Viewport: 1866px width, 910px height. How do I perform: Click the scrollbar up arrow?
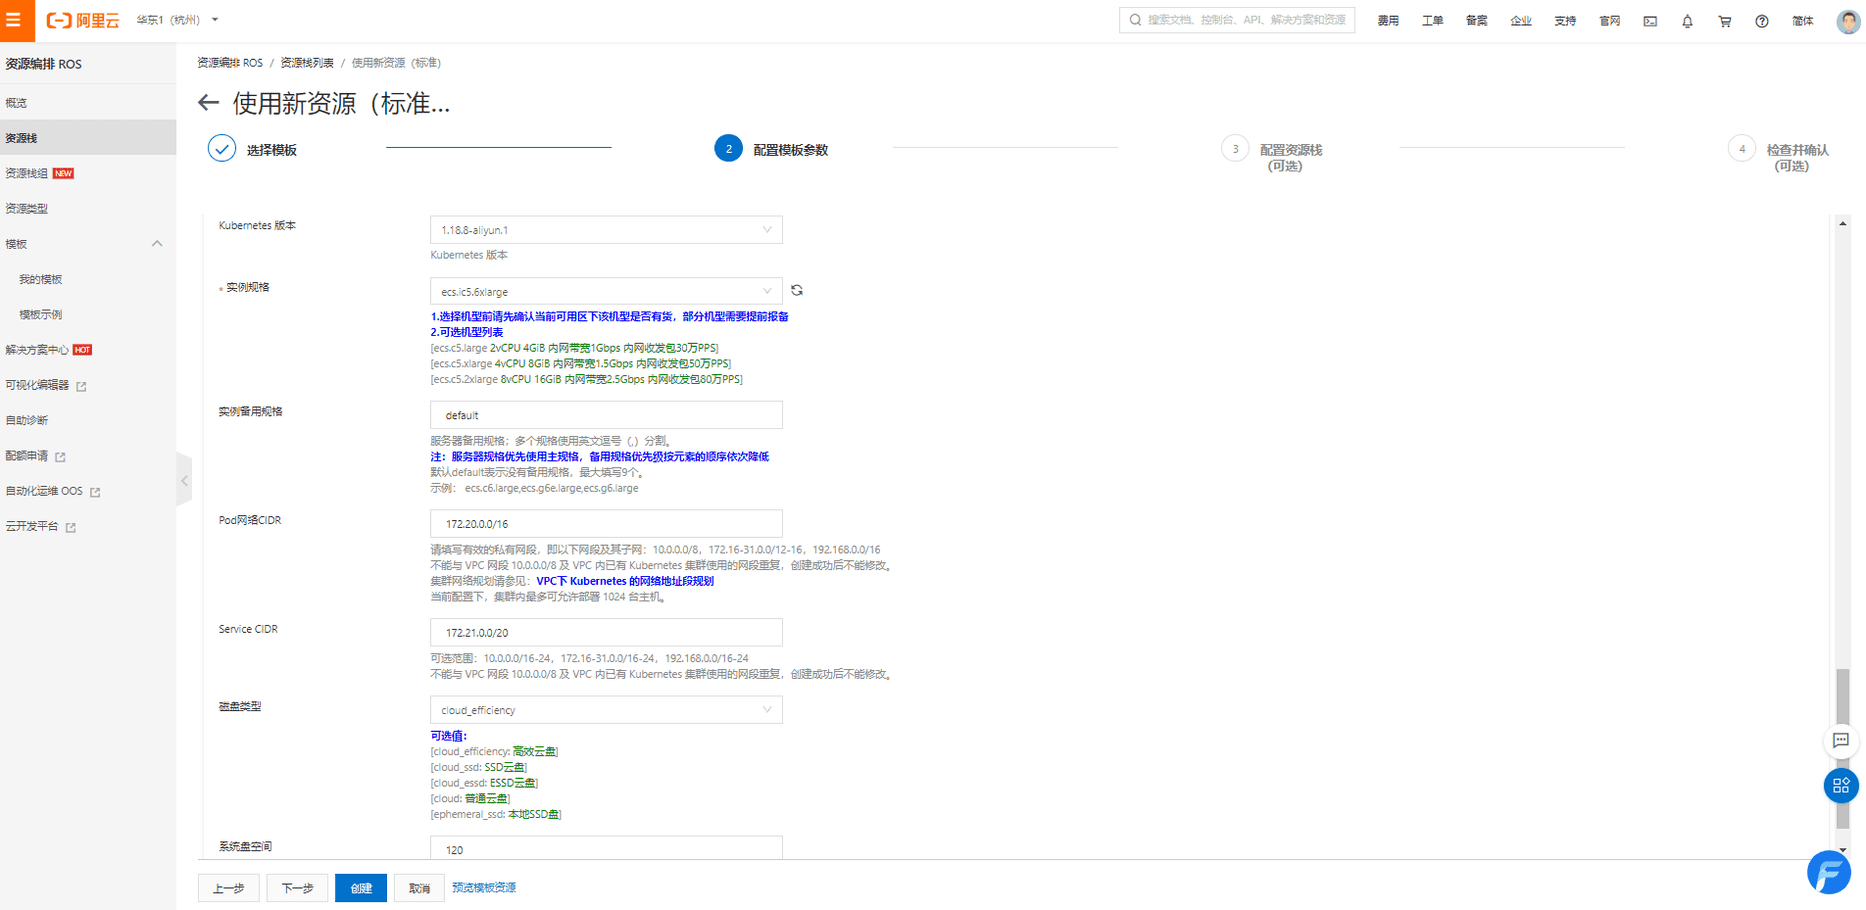pyautogui.click(x=1843, y=224)
